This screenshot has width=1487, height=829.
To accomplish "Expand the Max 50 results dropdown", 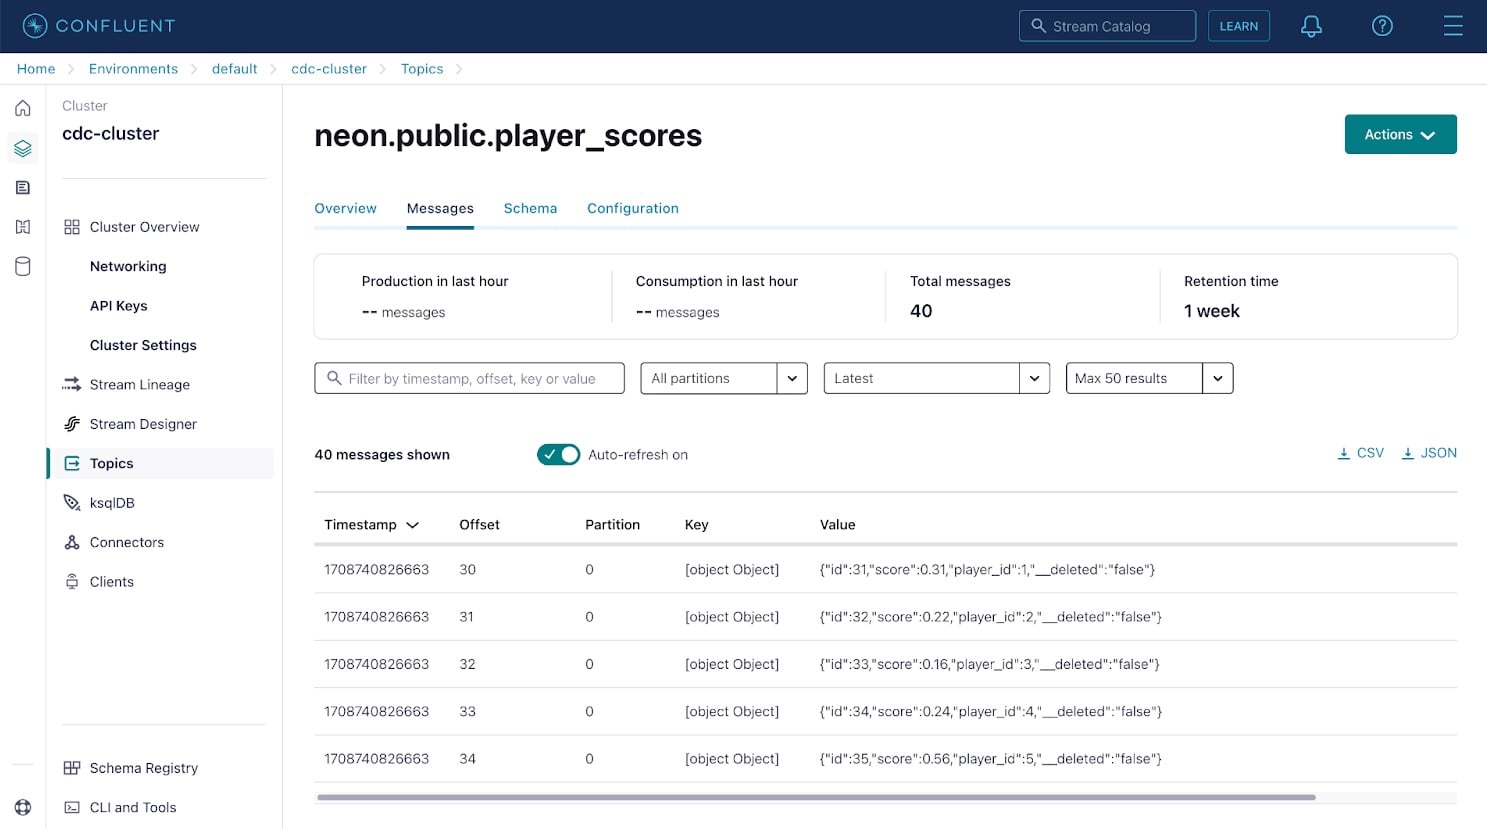I will point(1216,378).
